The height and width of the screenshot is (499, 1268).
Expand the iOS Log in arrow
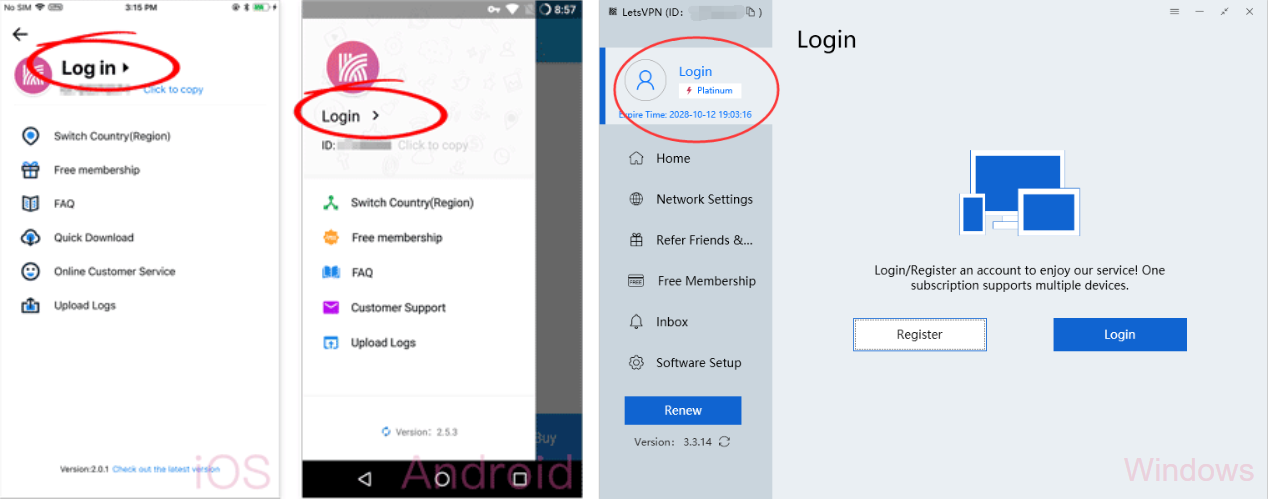coord(126,68)
